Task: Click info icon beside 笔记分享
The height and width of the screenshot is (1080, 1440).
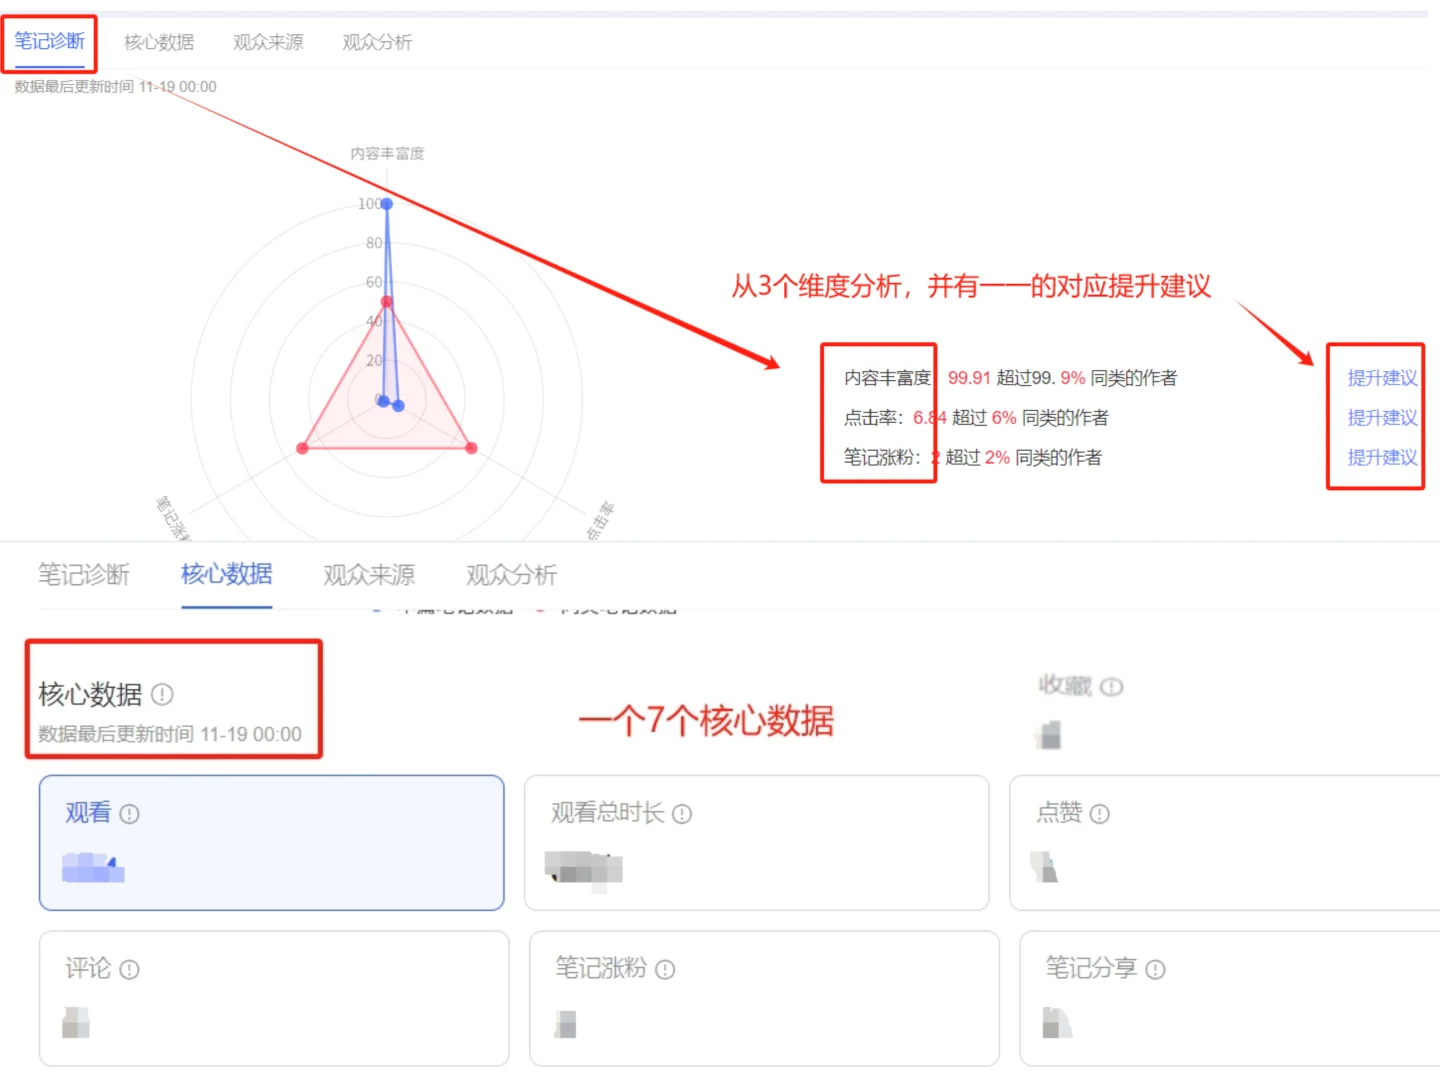Action: (1155, 969)
